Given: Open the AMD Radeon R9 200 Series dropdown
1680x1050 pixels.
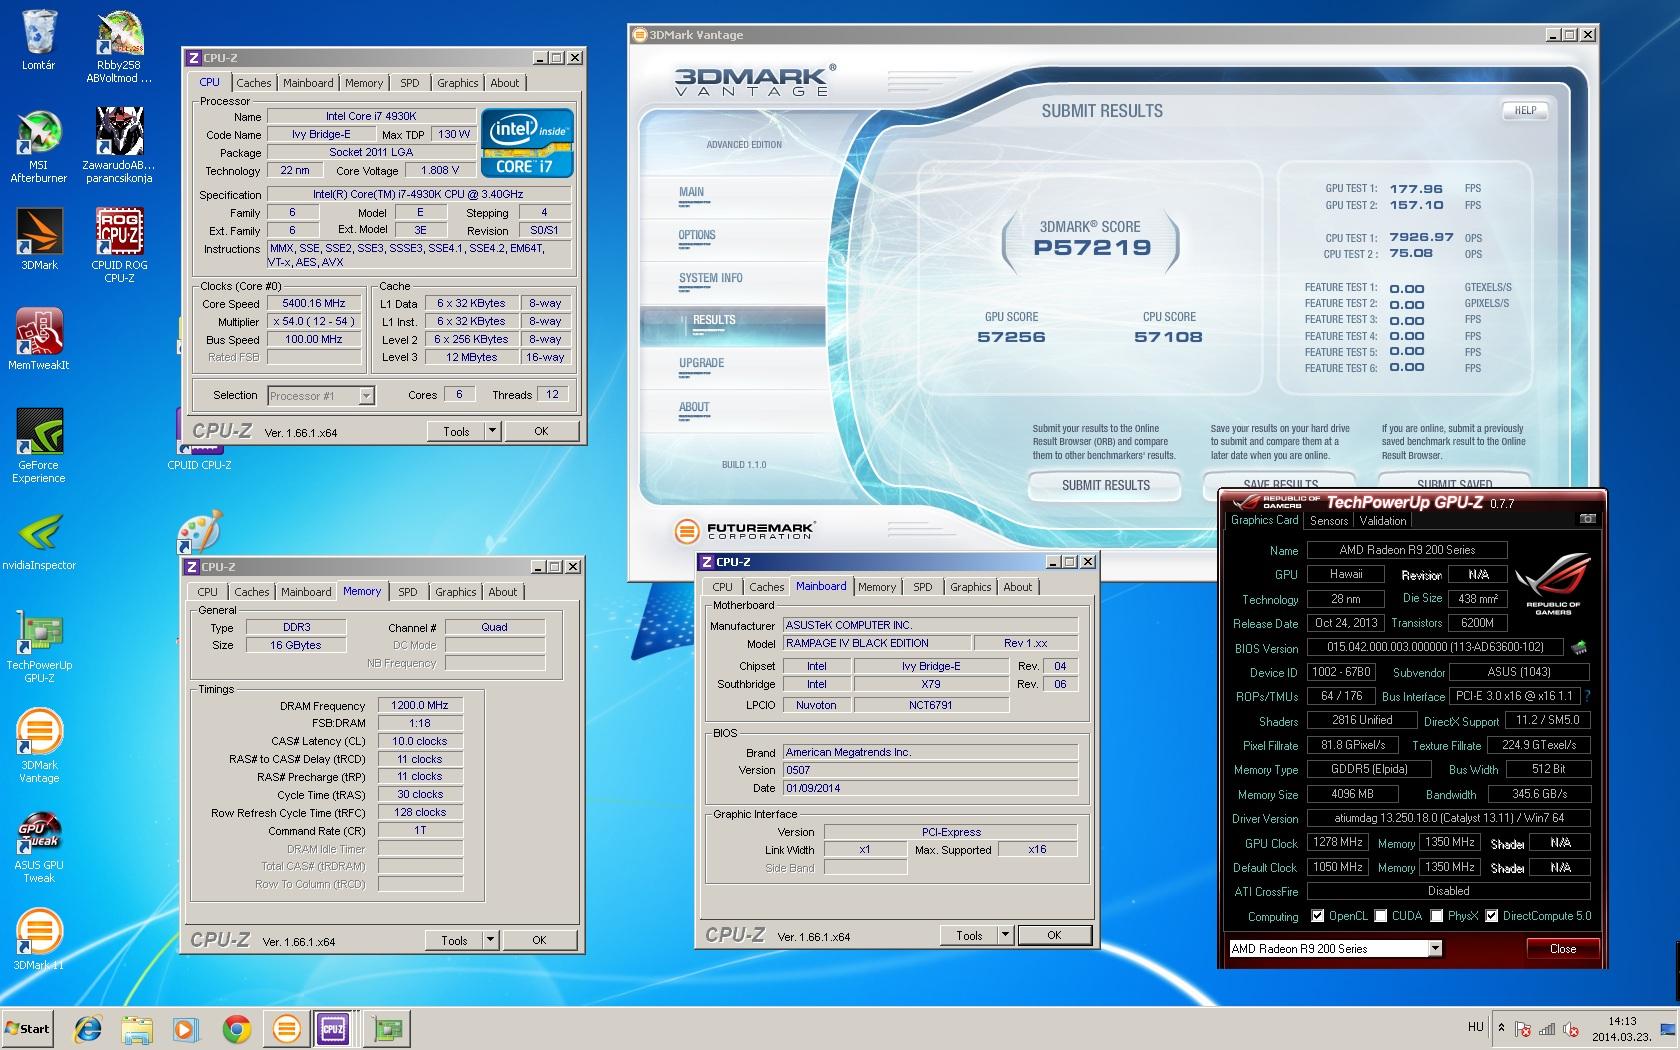Looking at the screenshot, I should (x=1335, y=948).
